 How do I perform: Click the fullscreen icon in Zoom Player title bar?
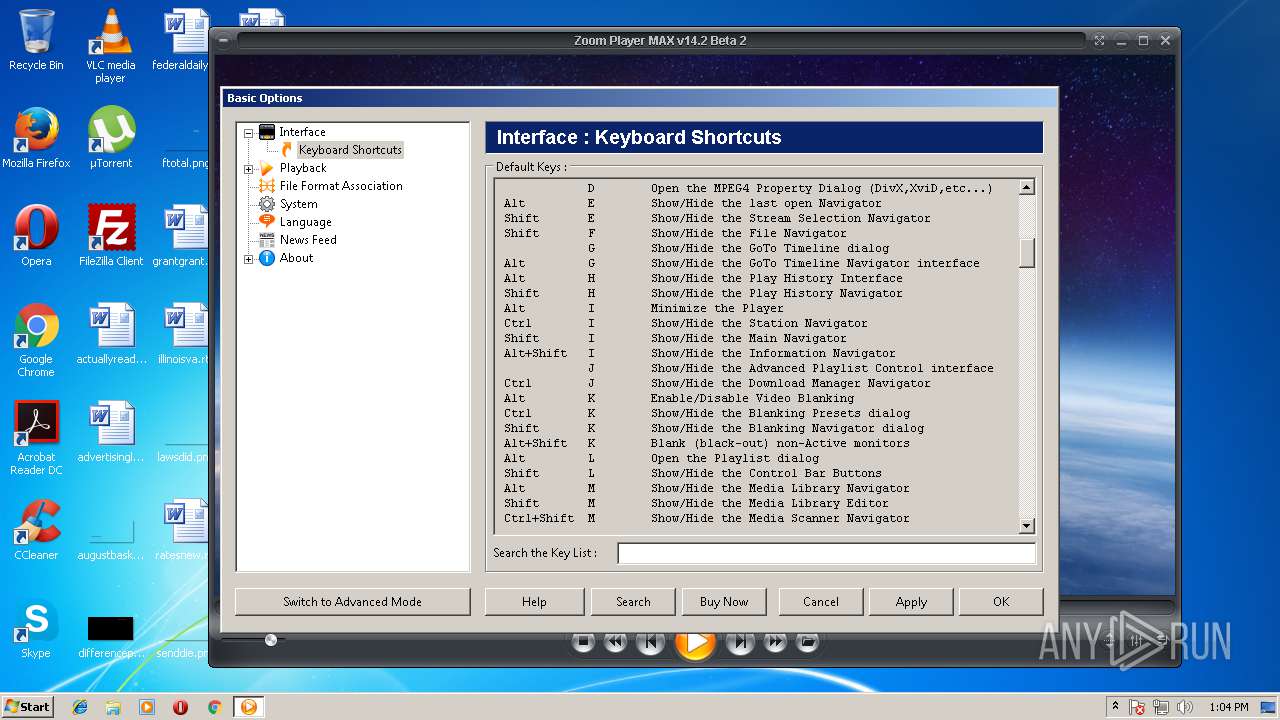pyautogui.click(x=1100, y=41)
